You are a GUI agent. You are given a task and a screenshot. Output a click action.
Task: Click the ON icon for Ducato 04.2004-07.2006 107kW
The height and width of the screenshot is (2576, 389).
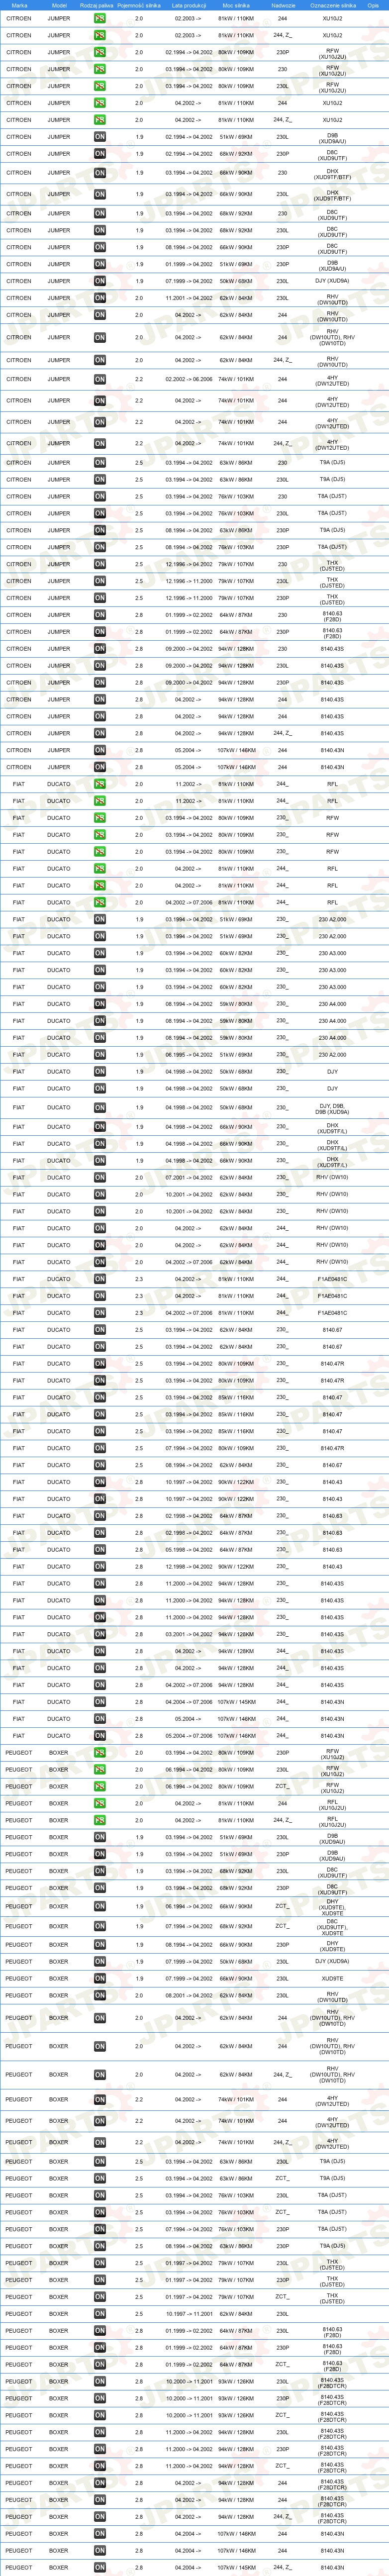(x=100, y=1702)
